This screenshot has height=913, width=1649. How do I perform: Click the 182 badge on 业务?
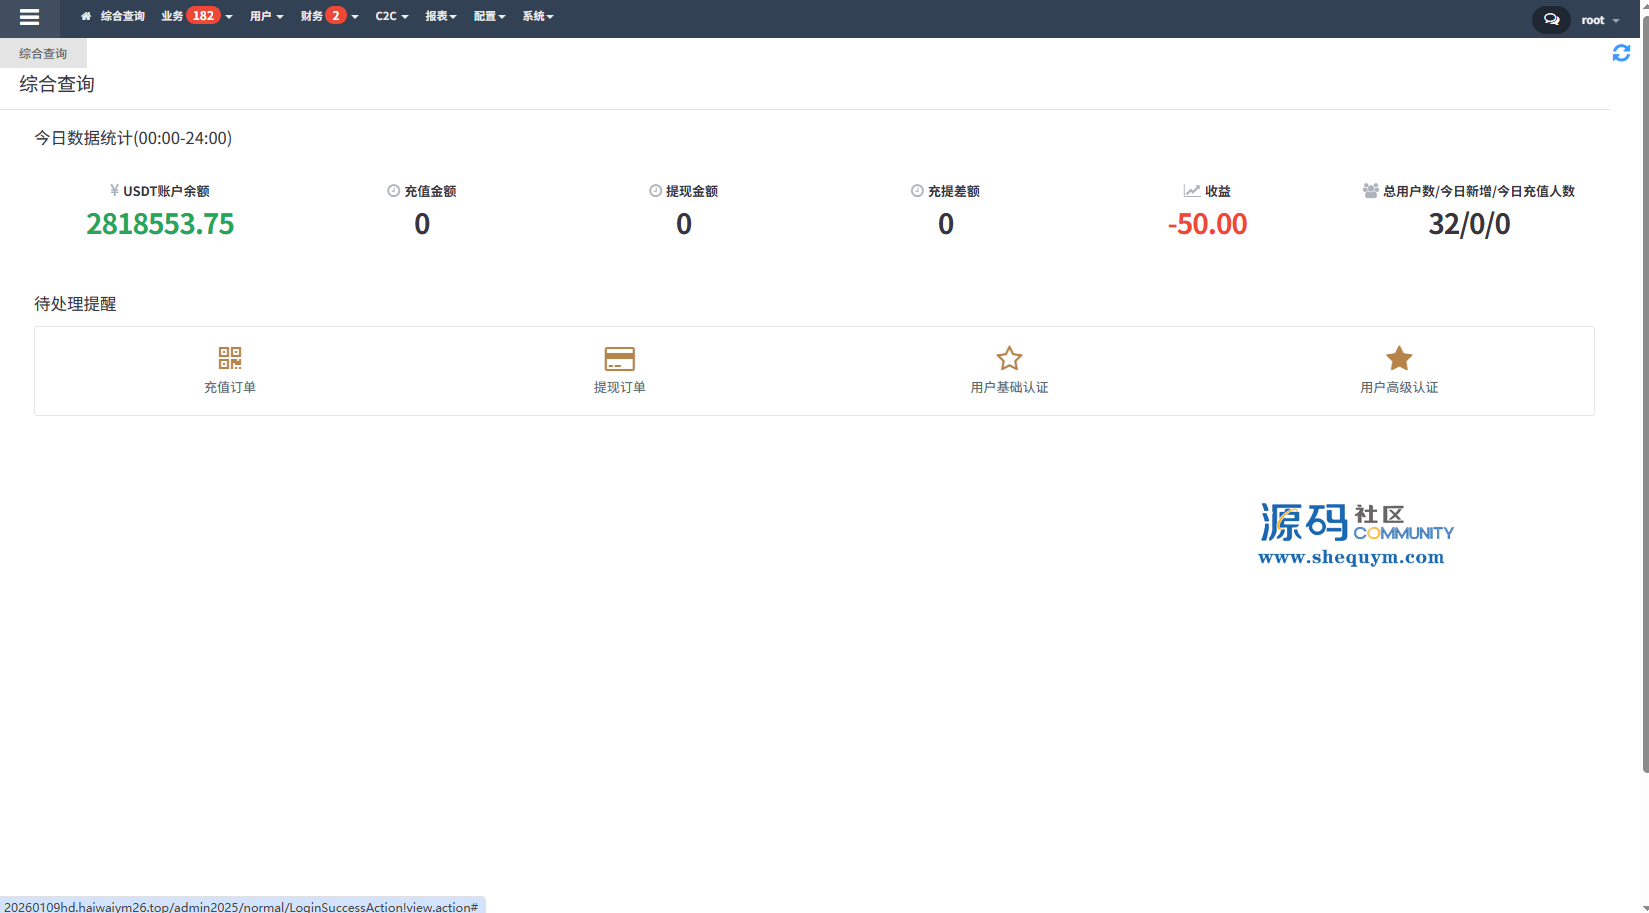203,16
